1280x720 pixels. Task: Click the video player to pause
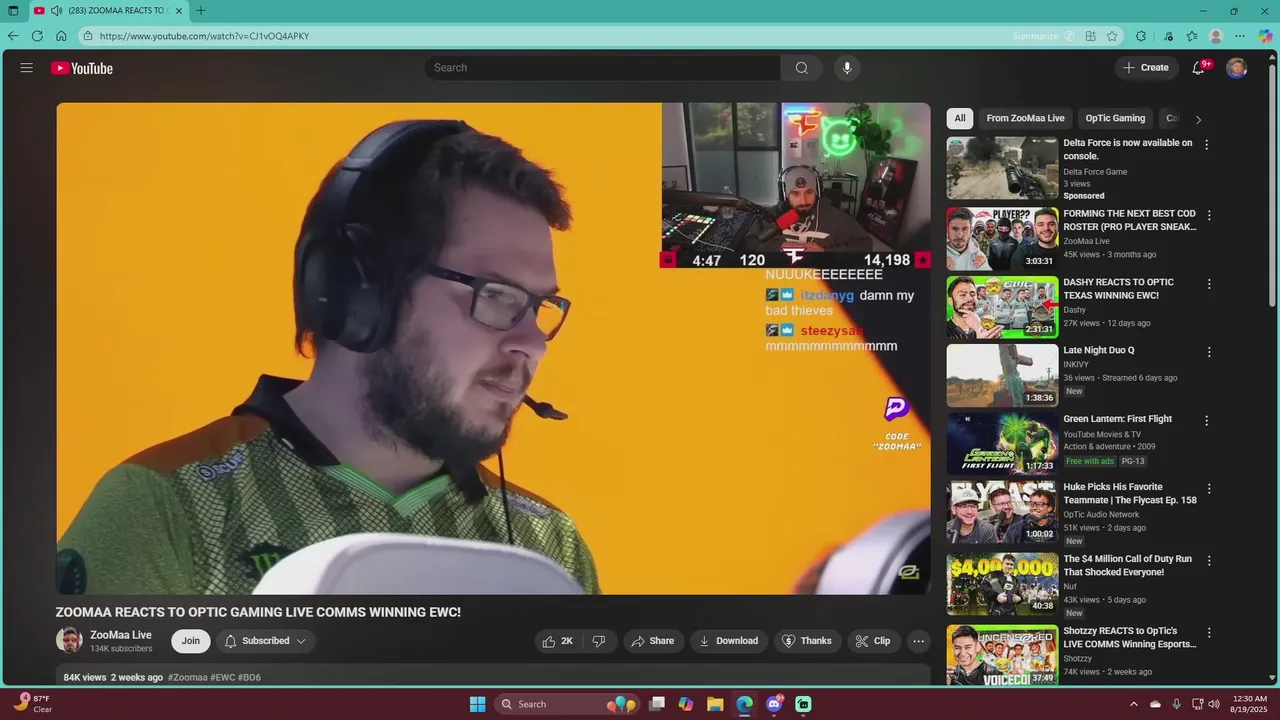(x=493, y=349)
